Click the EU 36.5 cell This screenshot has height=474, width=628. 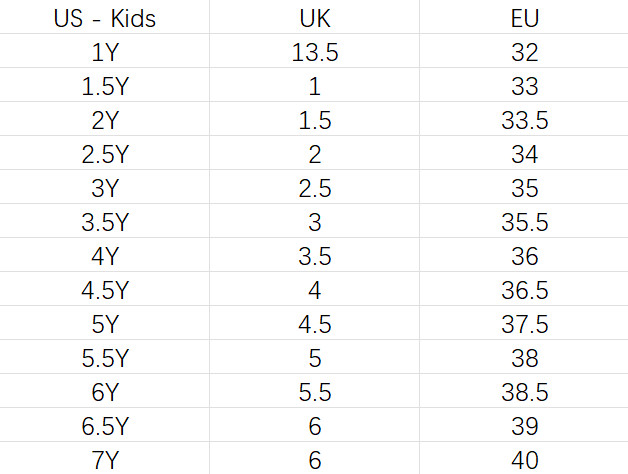click(524, 290)
